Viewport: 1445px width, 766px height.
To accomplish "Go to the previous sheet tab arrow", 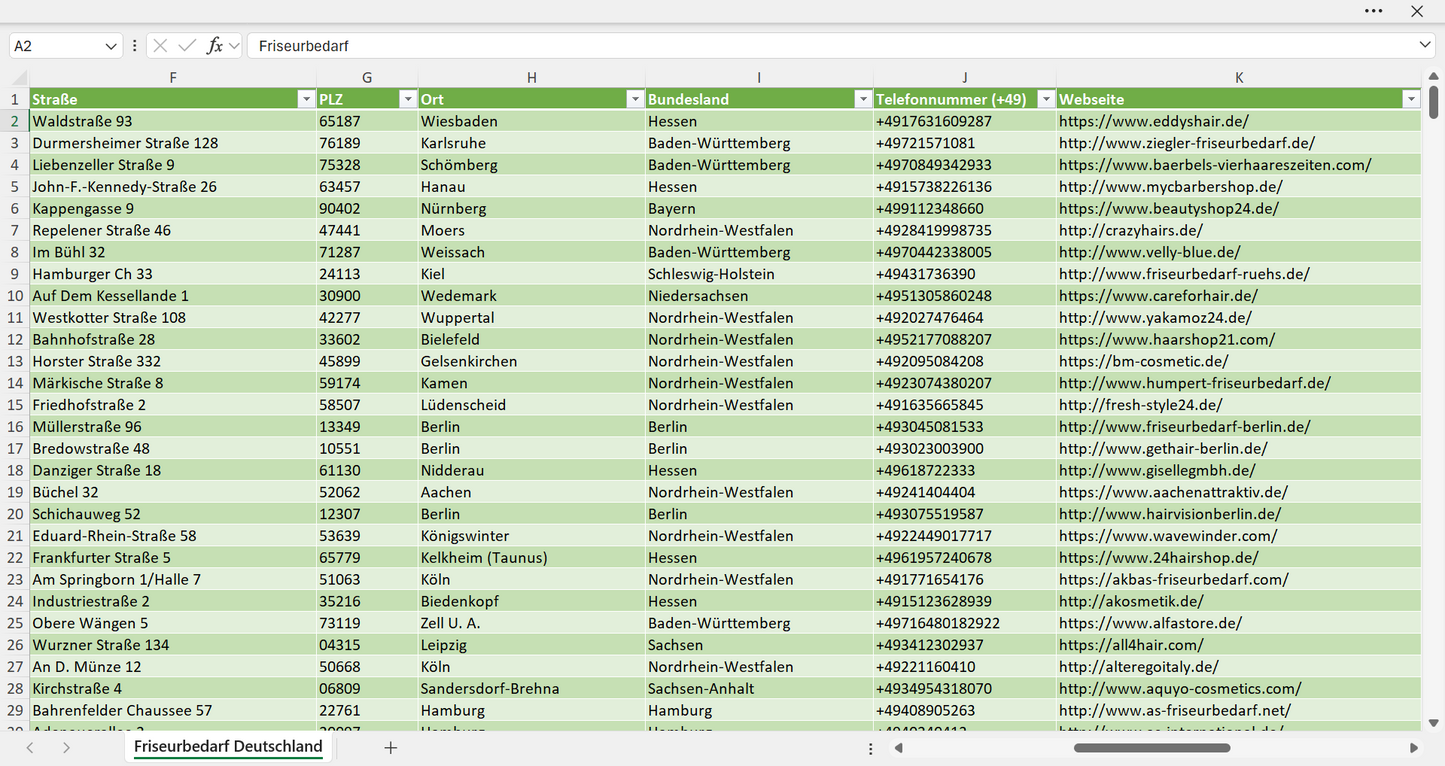I will [30, 748].
